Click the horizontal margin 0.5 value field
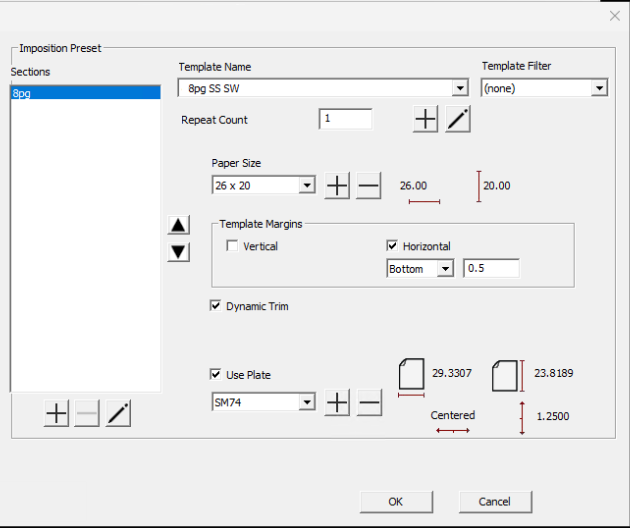 [x=491, y=268]
